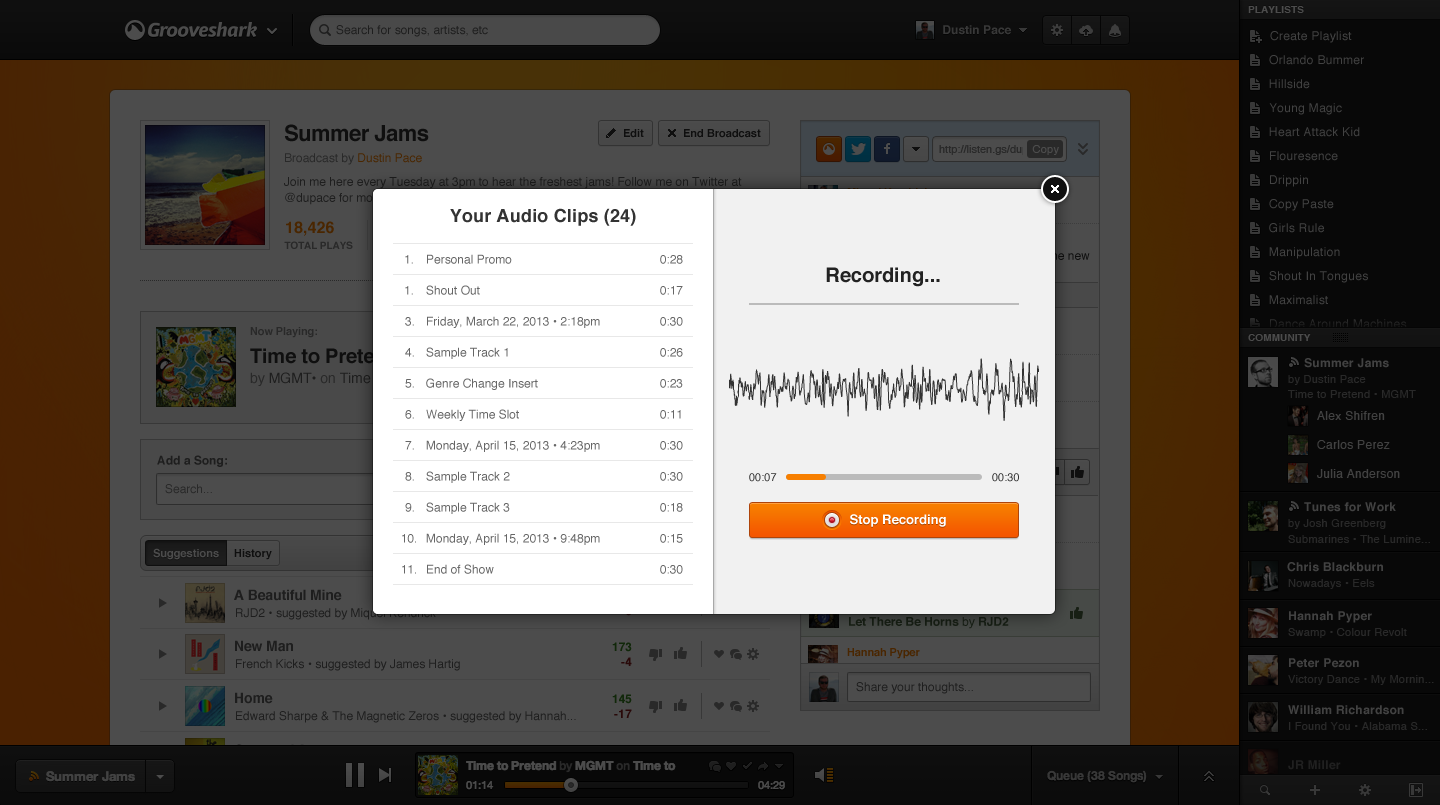The image size is (1440, 805).
Task: Open the notifications bell
Action: [x=1114, y=31]
